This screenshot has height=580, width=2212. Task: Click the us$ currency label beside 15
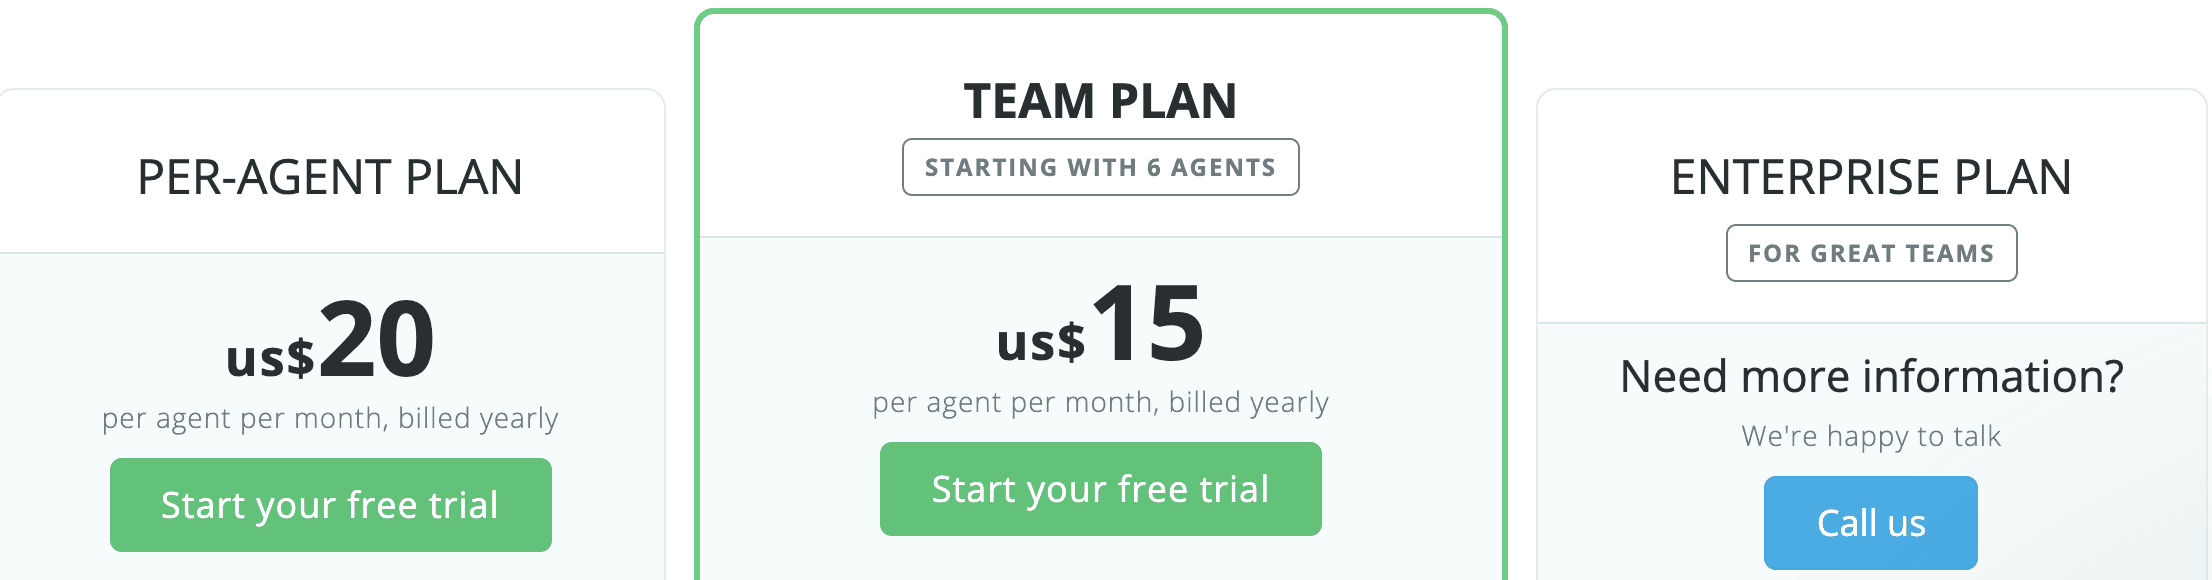point(1040,342)
